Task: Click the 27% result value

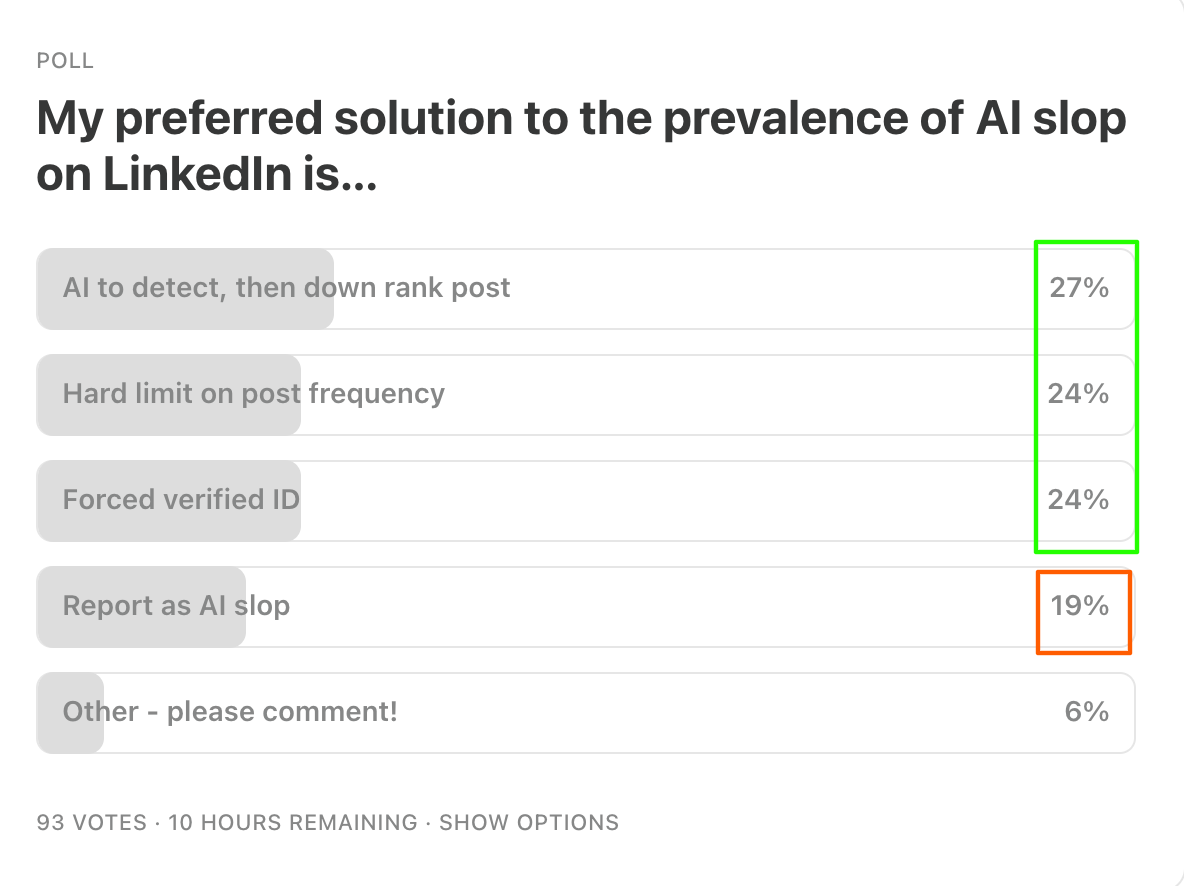Action: 1079,288
